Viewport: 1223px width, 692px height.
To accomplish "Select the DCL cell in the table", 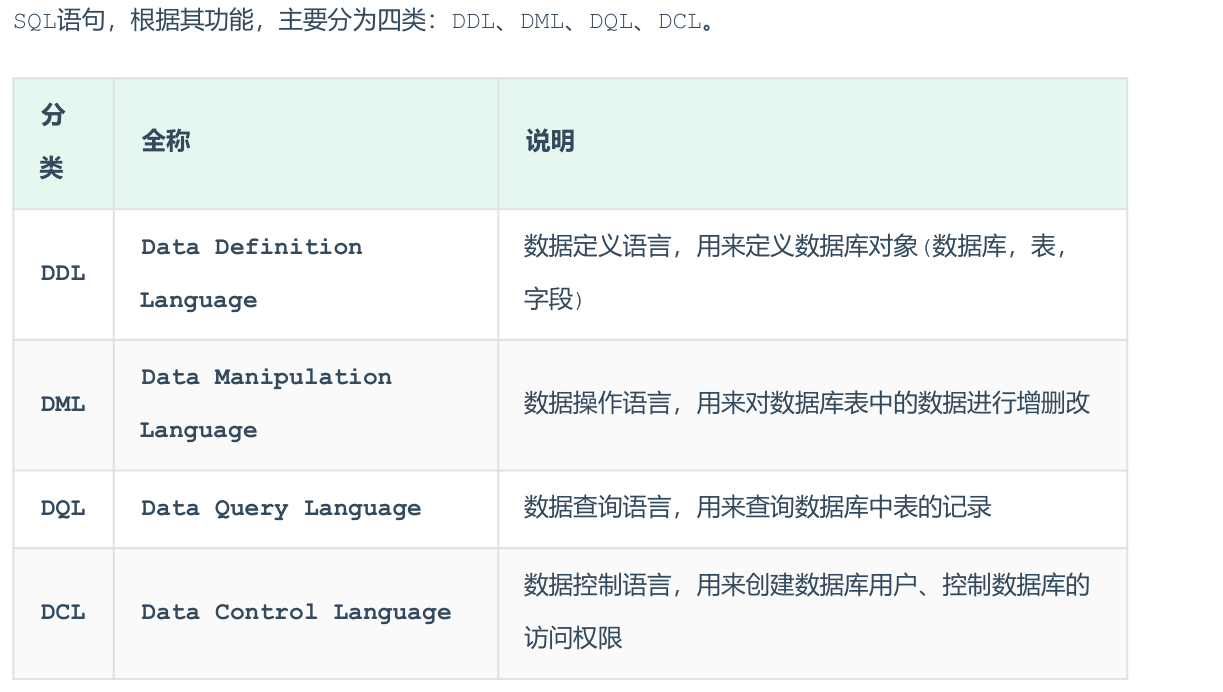I will coord(63,613).
